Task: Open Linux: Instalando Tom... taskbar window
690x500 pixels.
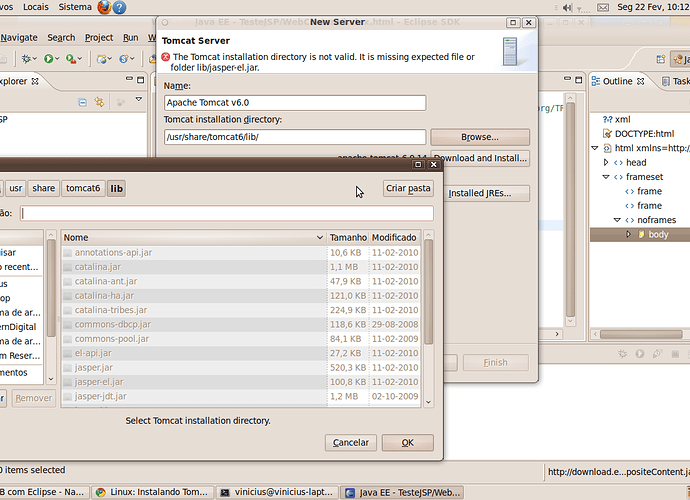Action: (x=152, y=492)
